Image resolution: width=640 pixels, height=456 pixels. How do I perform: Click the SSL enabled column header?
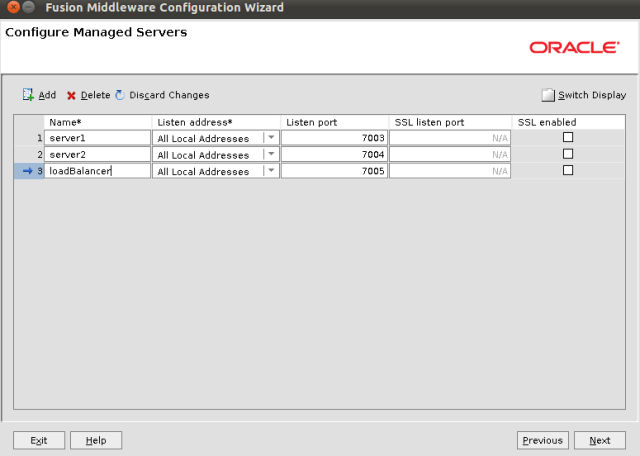[x=568, y=122]
